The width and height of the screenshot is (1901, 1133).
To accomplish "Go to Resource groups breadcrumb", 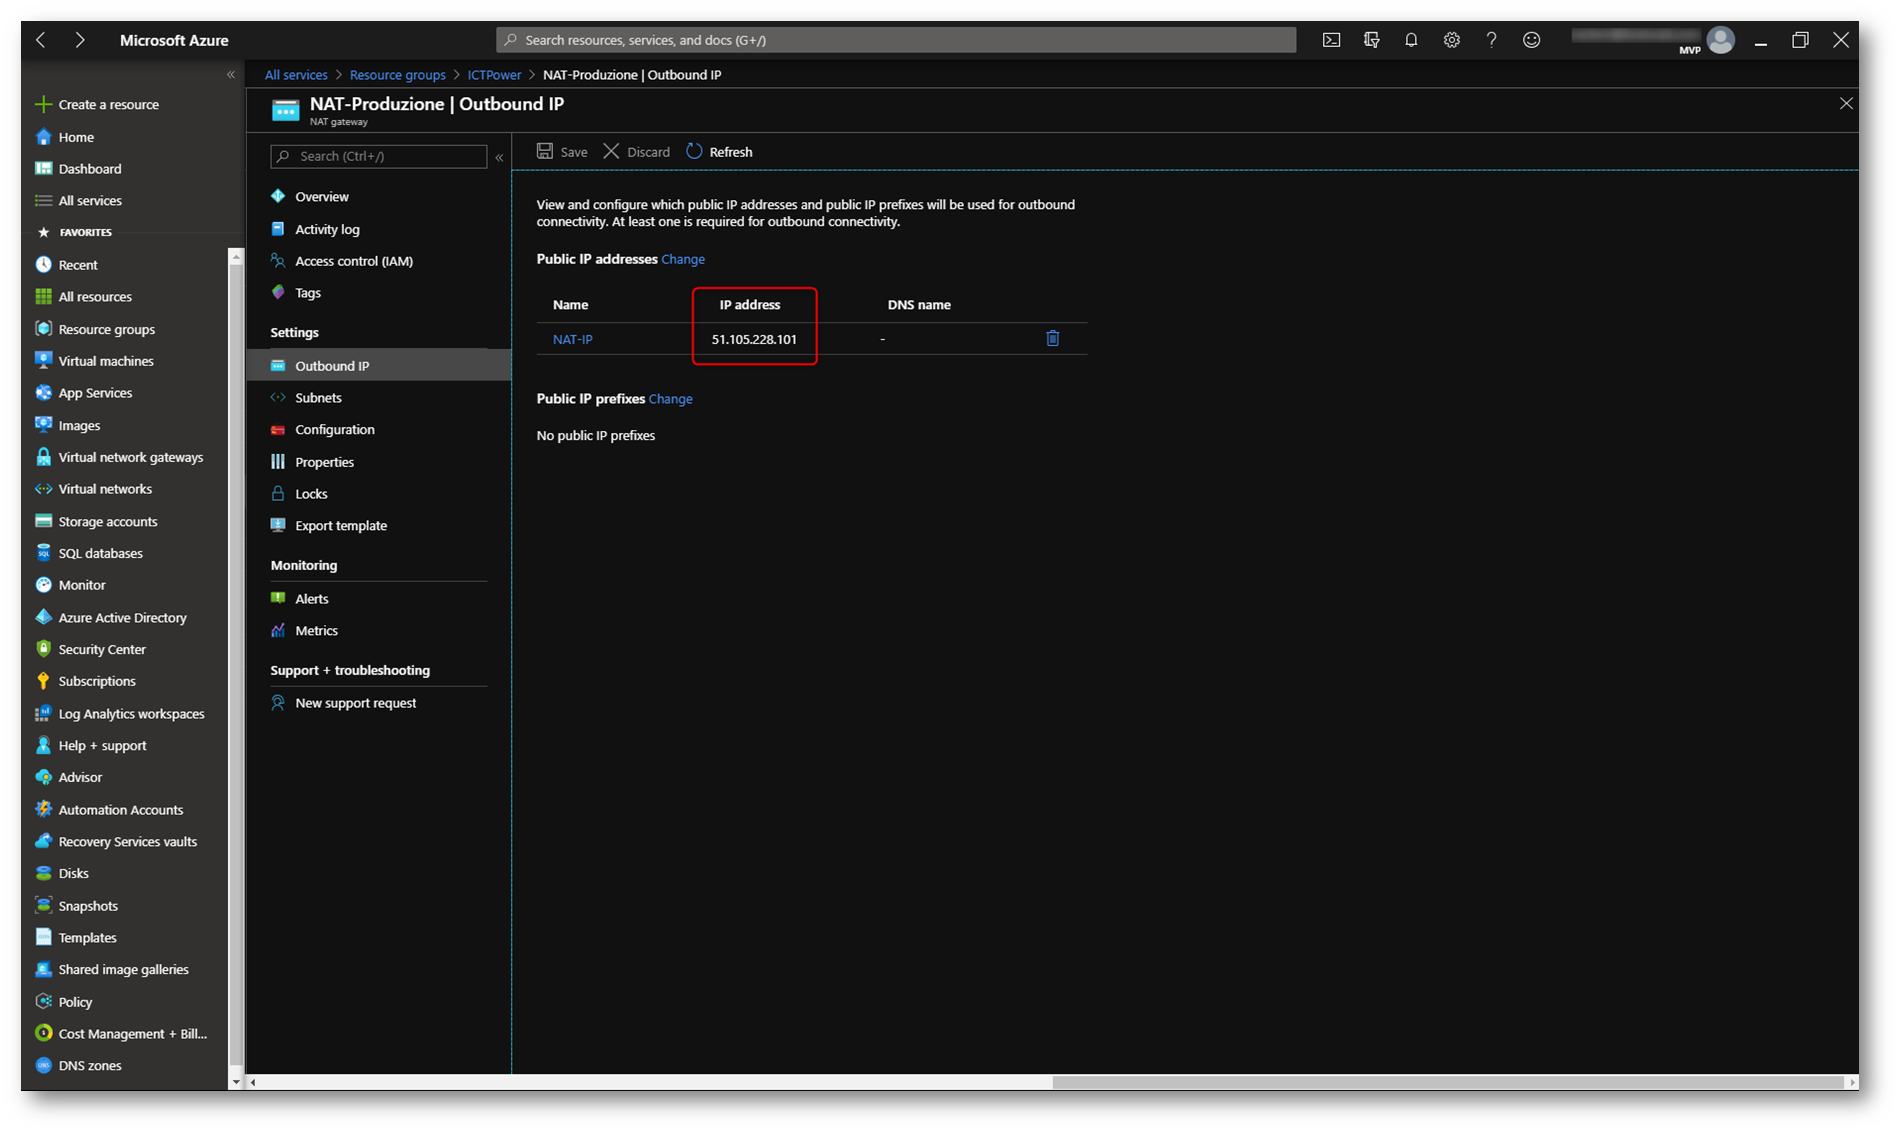I will (397, 75).
